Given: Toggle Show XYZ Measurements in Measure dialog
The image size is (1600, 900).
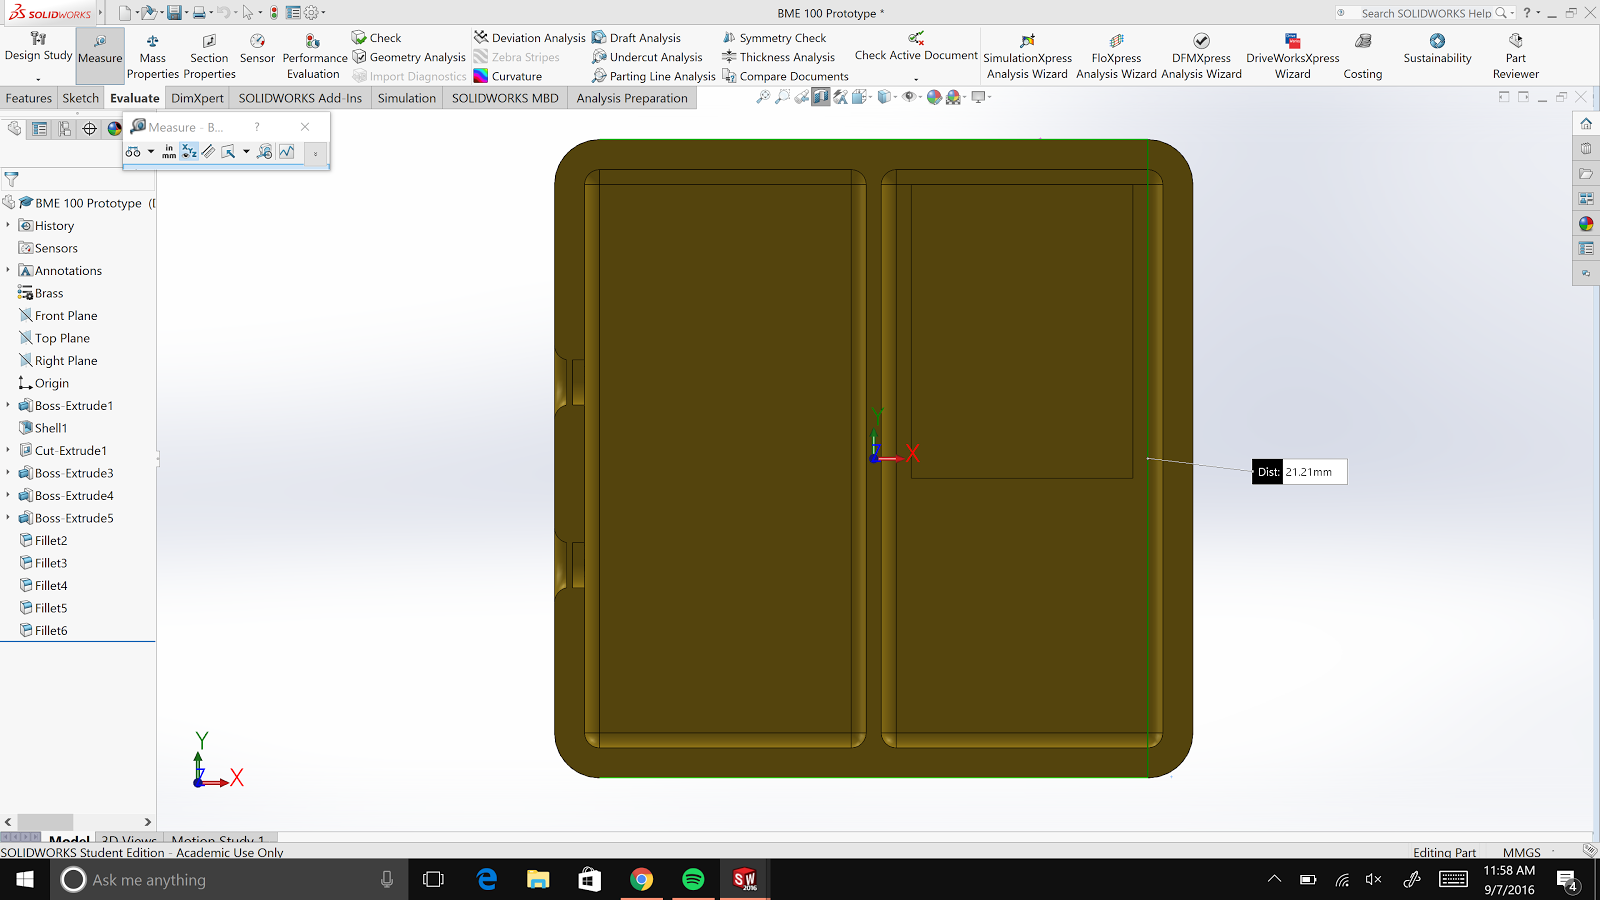Looking at the screenshot, I should 189,152.
